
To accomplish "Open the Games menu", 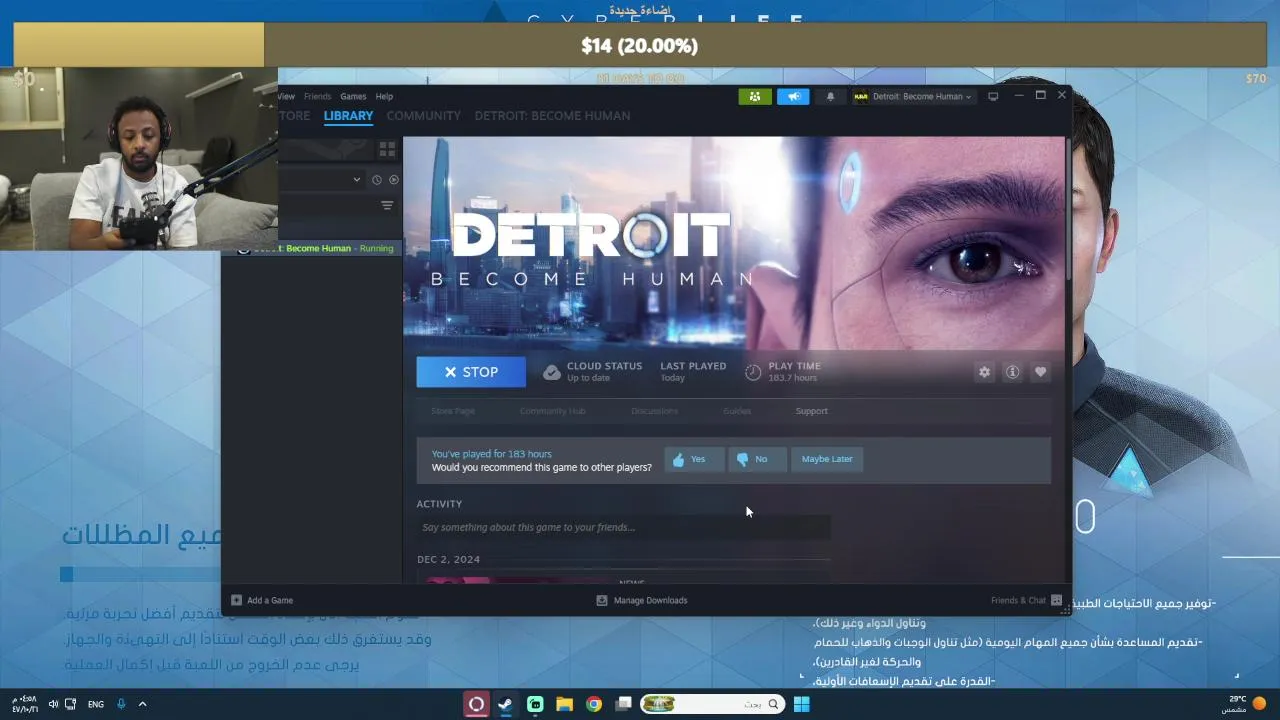I will (353, 96).
